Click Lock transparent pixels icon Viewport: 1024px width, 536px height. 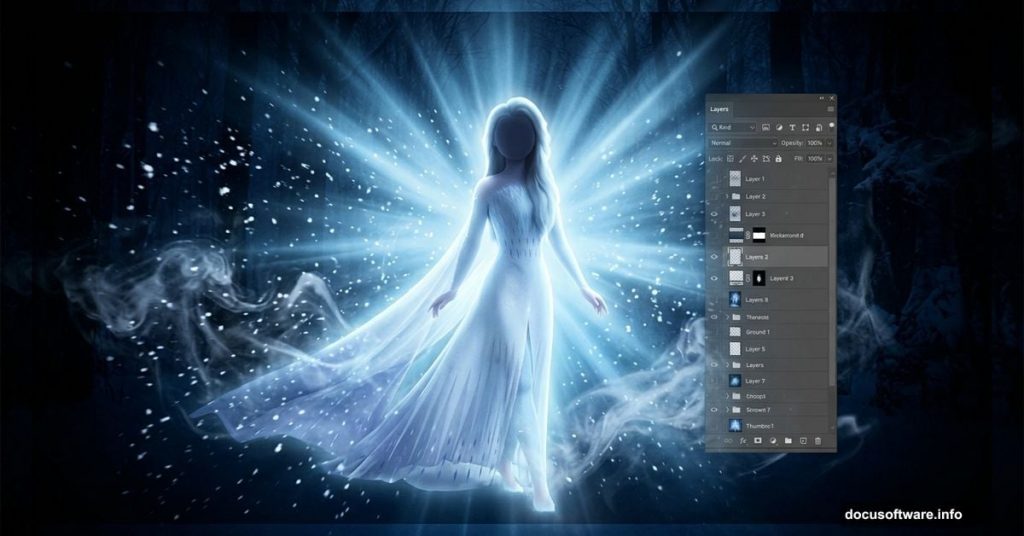[x=730, y=159]
